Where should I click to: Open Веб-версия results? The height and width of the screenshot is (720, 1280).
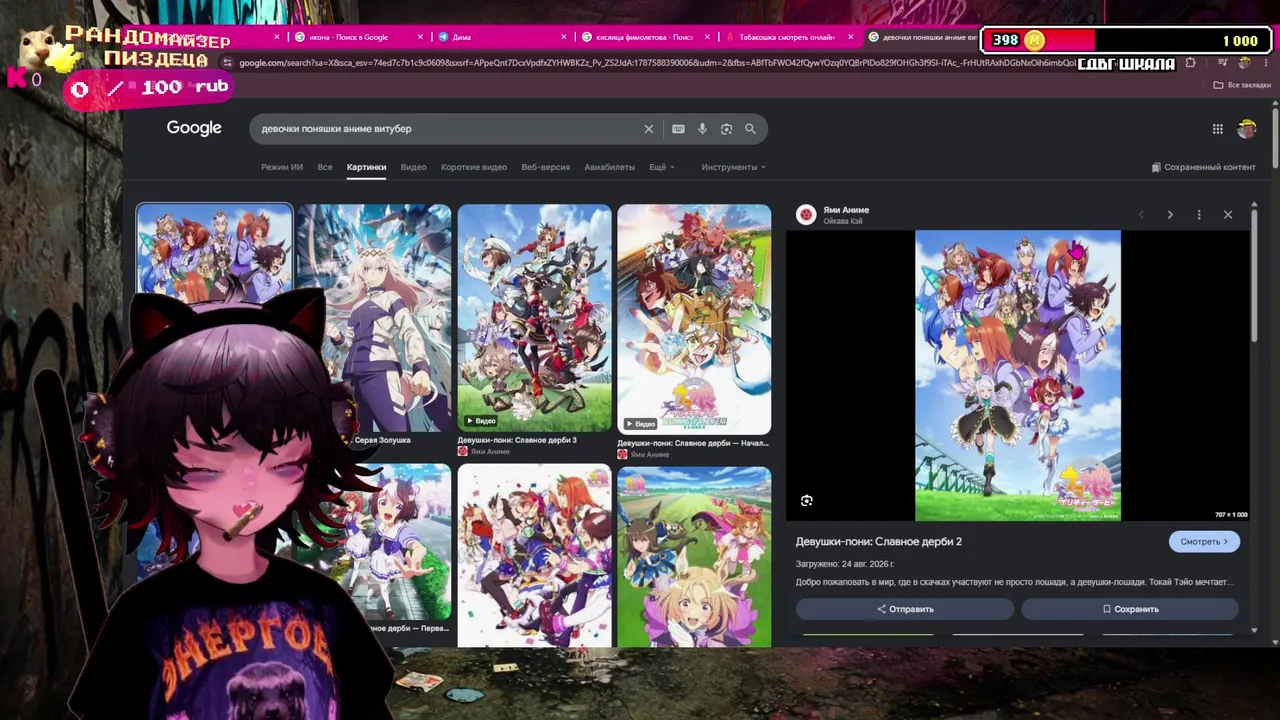click(545, 167)
